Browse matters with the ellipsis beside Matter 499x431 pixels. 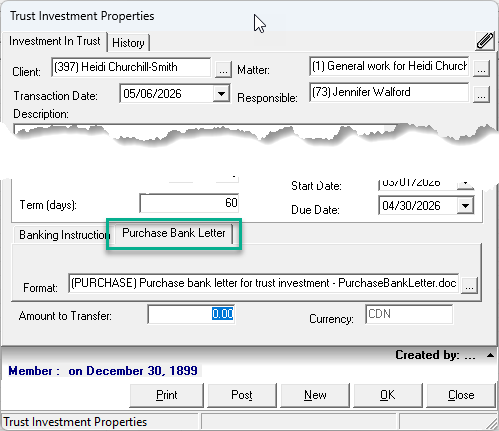tap(481, 68)
